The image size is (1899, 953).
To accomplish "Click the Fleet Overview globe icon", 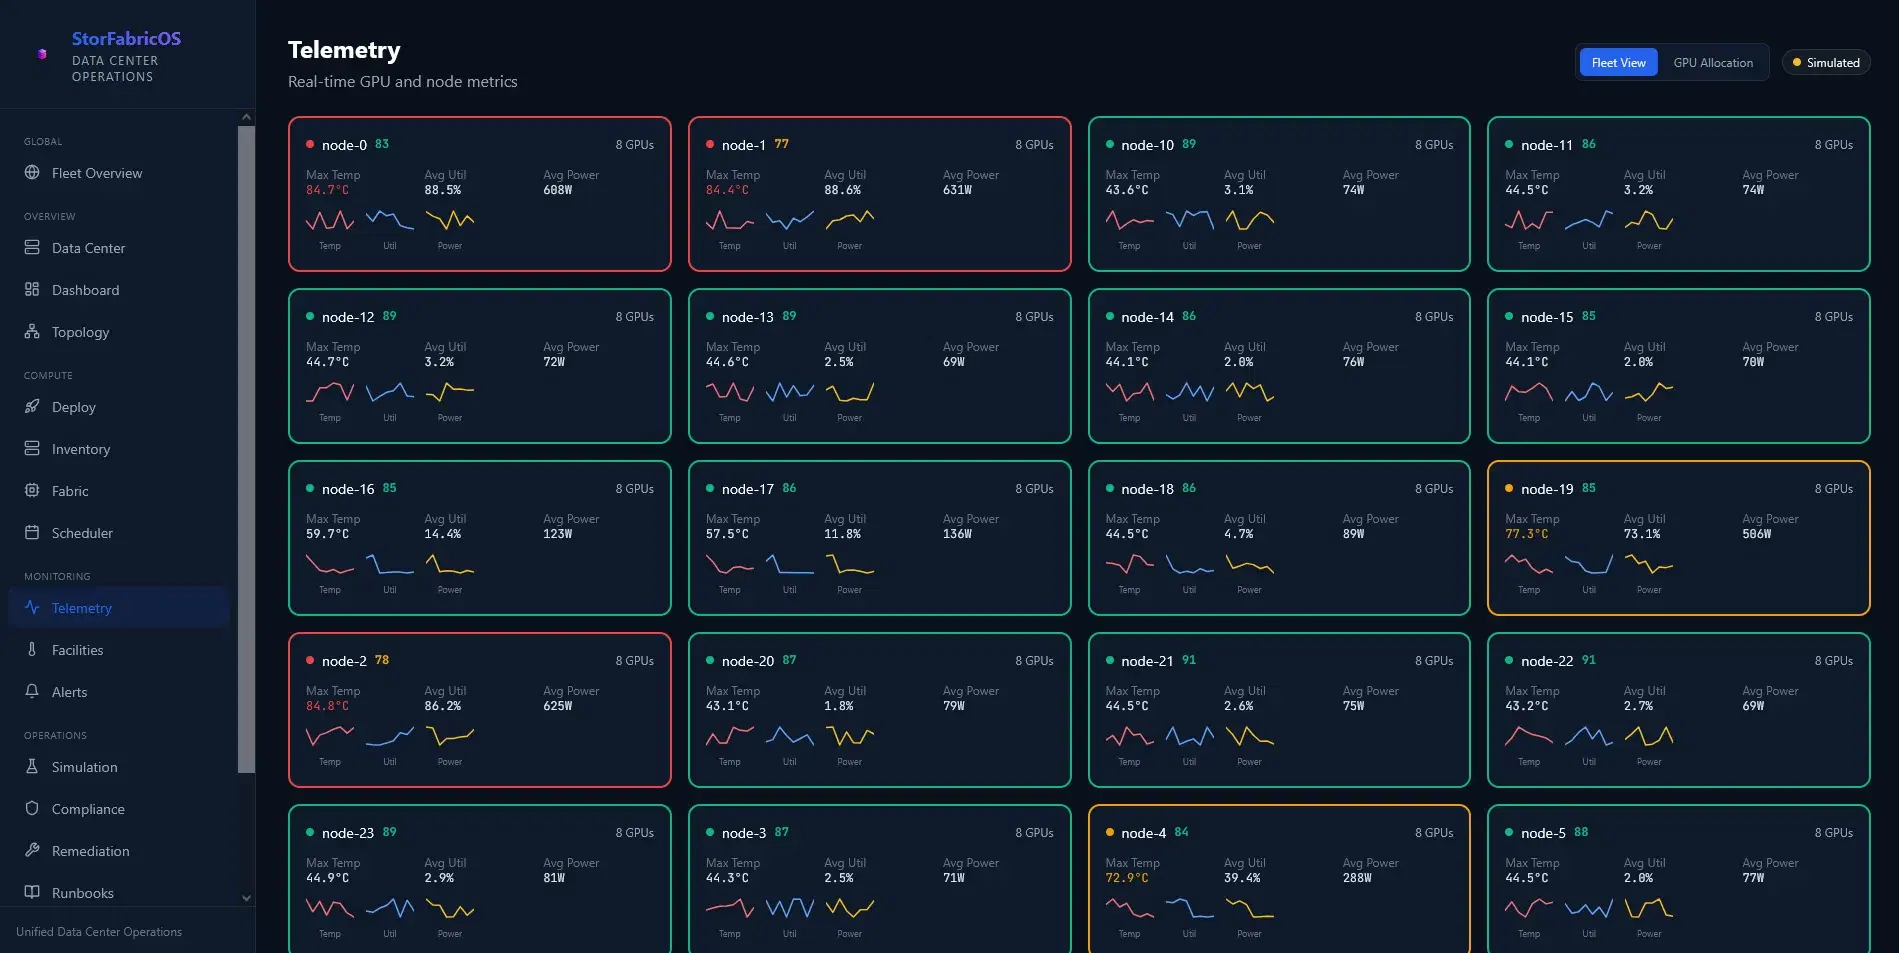I will pyautogui.click(x=32, y=172).
